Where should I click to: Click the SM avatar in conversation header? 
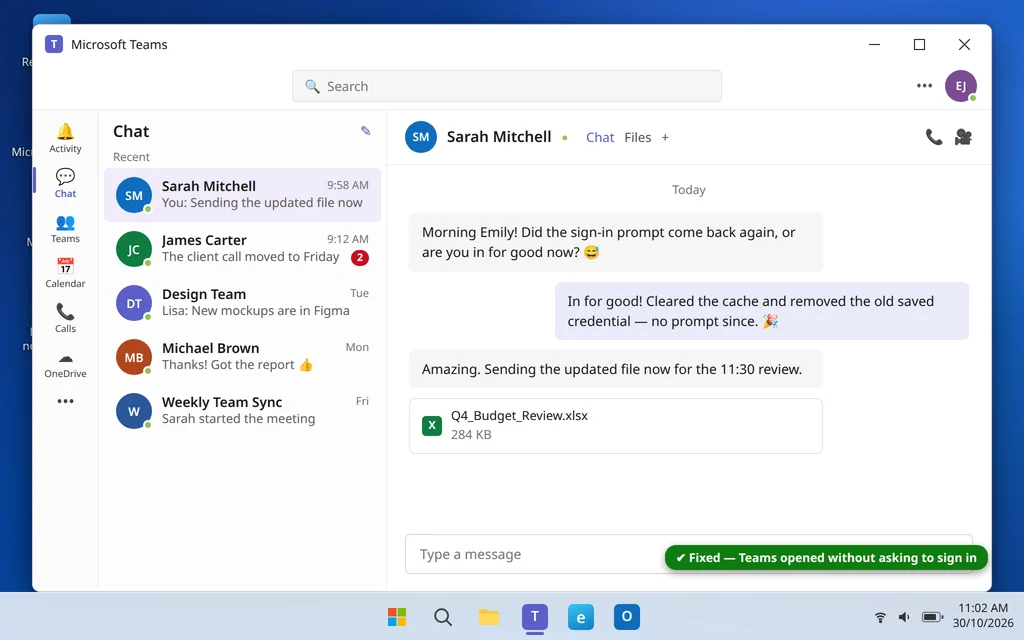point(421,137)
